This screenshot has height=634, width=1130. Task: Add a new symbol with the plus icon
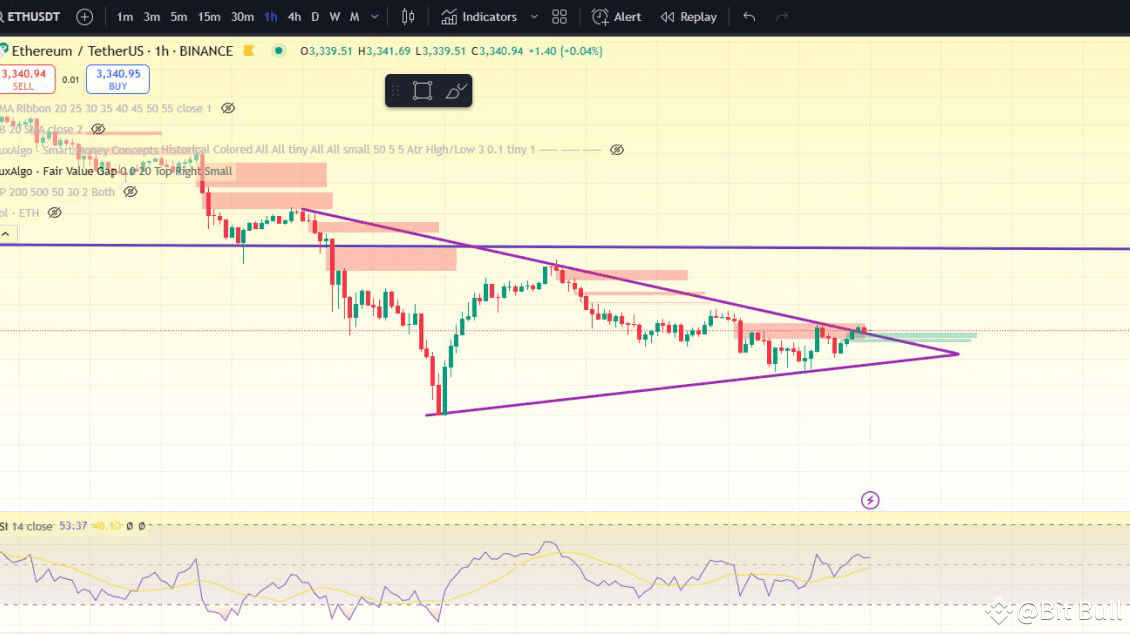[x=84, y=16]
